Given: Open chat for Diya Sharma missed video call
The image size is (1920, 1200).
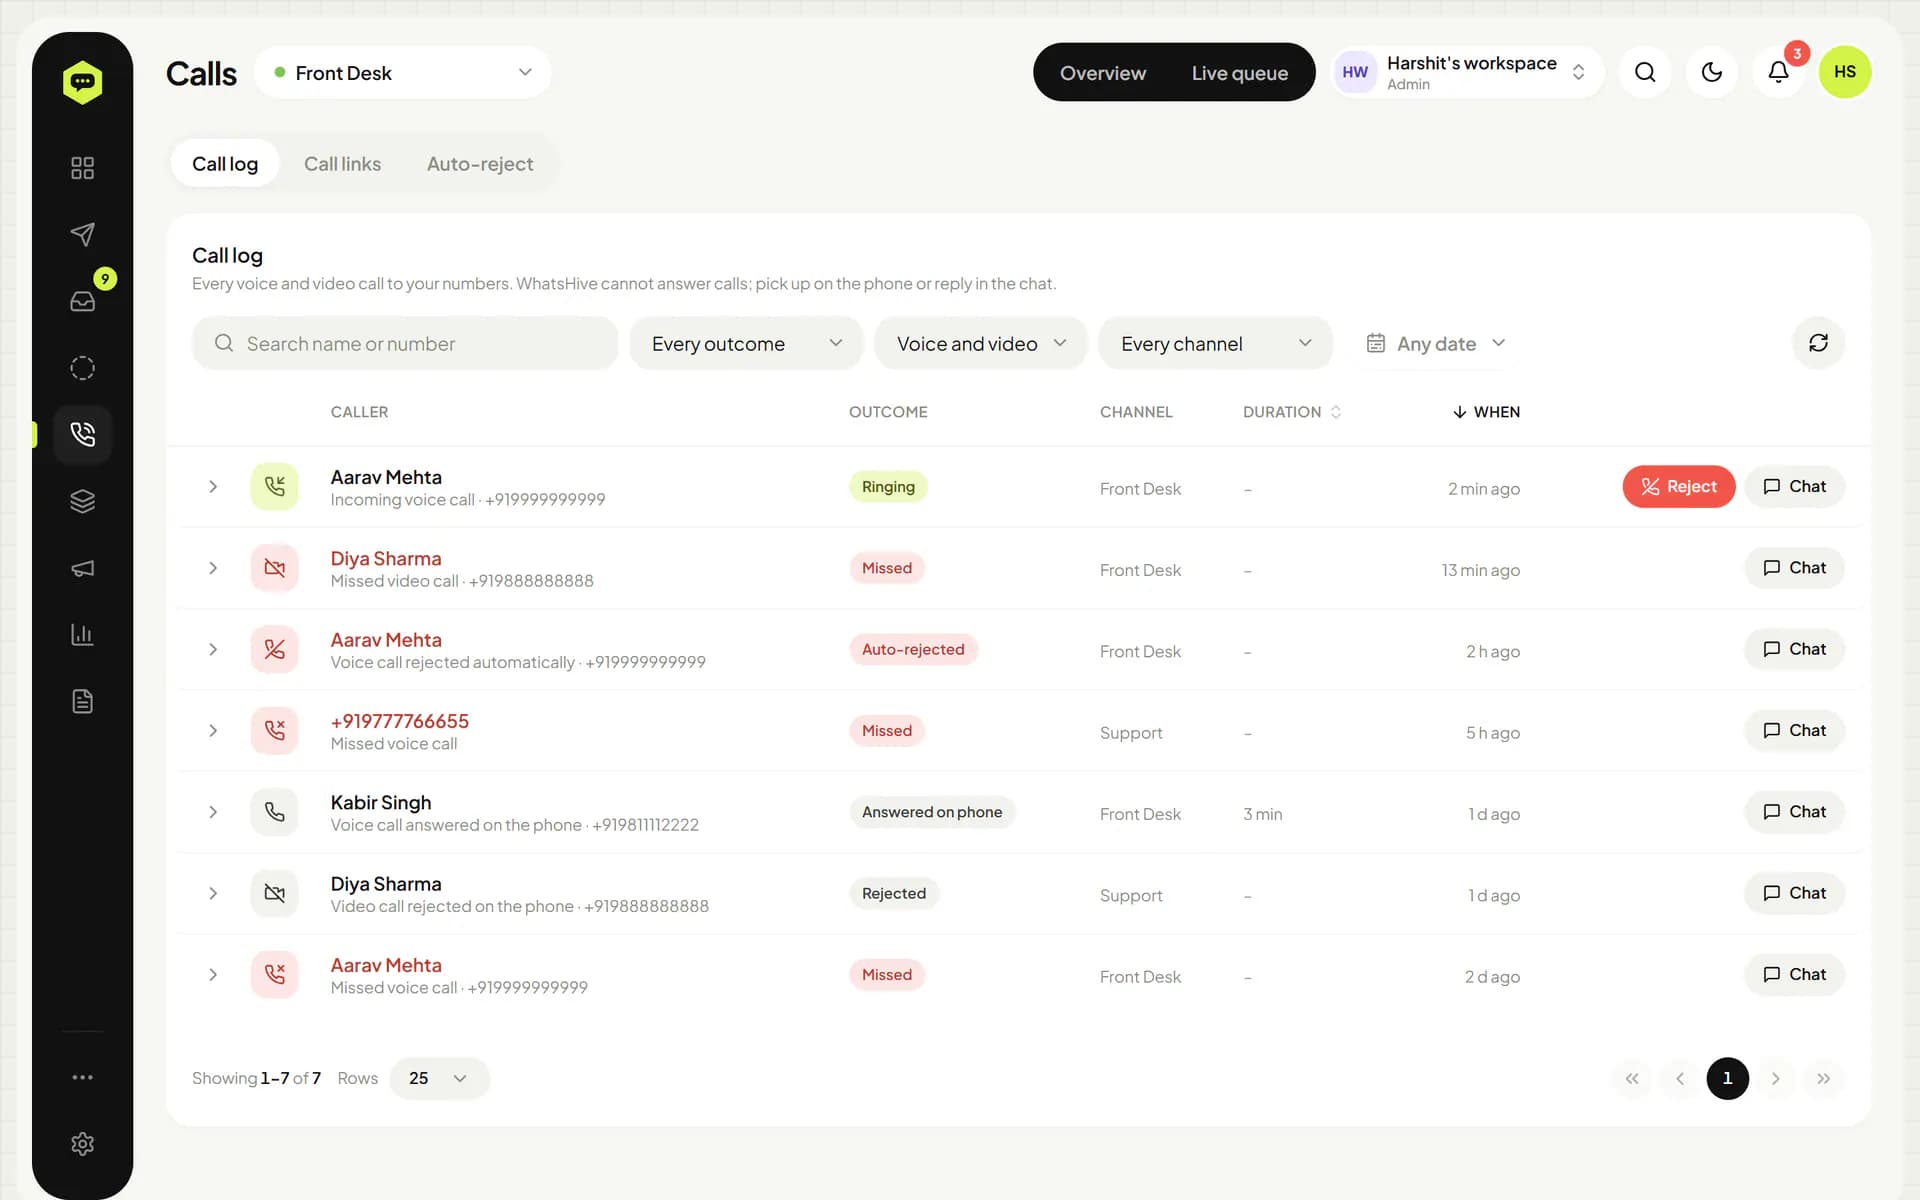Looking at the screenshot, I should 1794,568.
